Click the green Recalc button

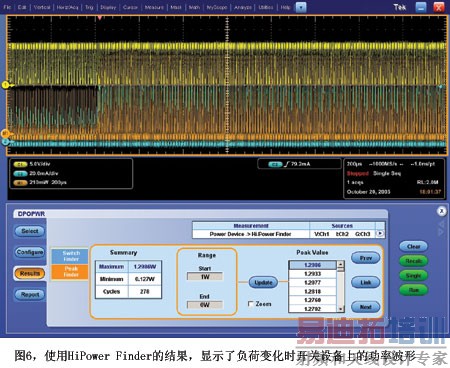(x=413, y=261)
